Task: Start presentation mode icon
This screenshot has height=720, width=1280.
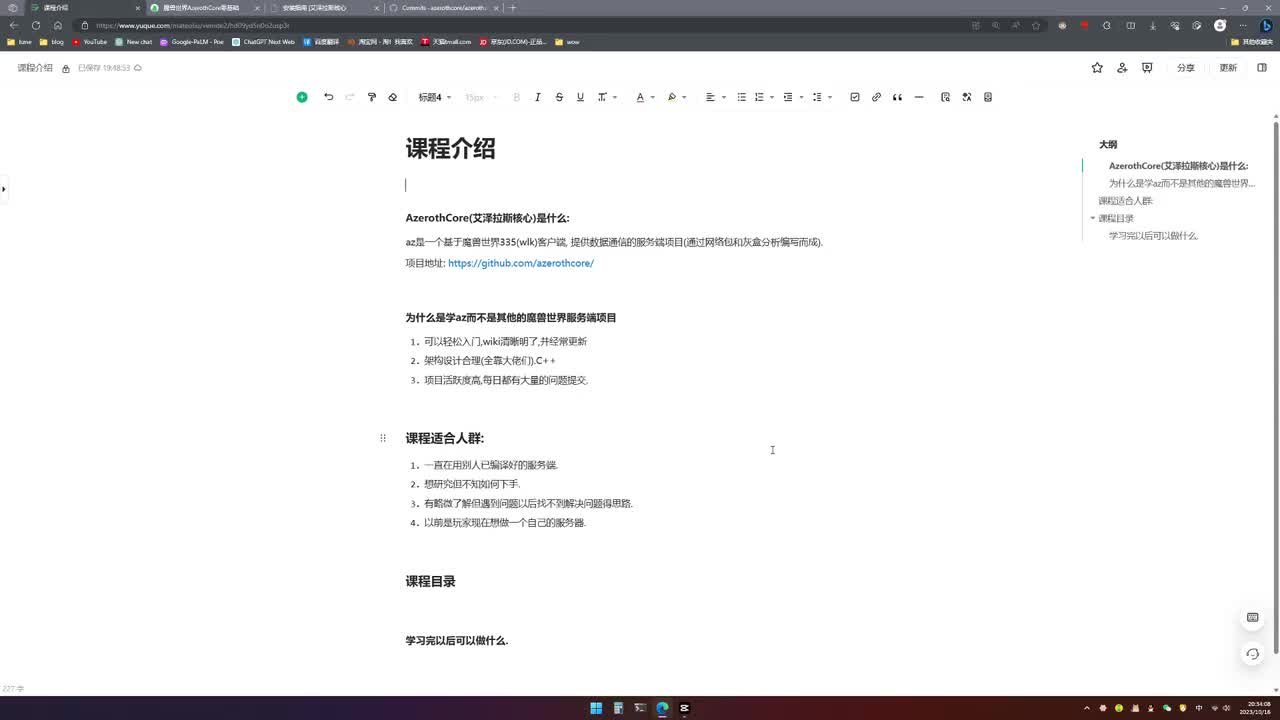Action: pyautogui.click(x=1147, y=68)
